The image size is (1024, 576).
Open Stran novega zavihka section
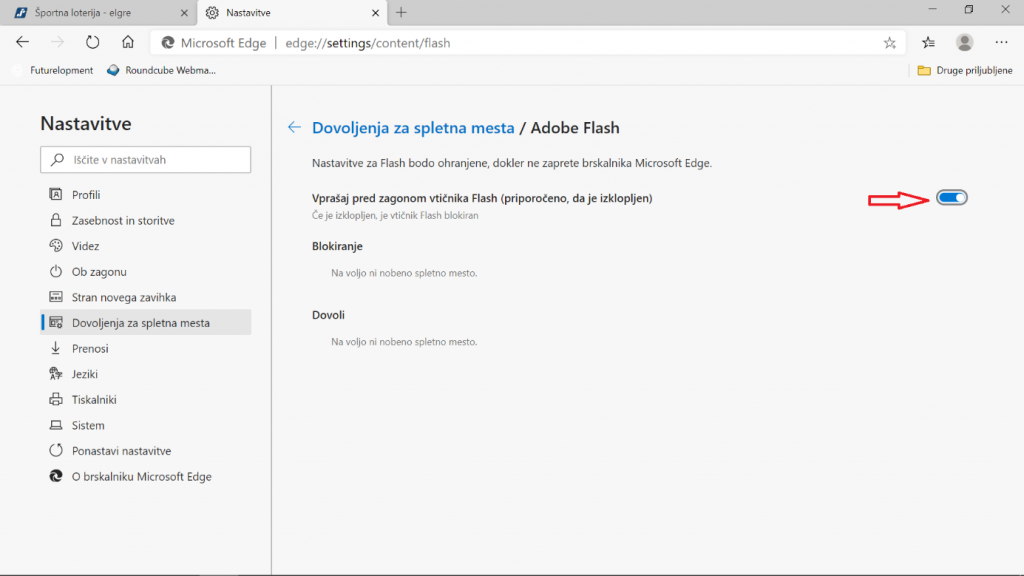point(145,297)
